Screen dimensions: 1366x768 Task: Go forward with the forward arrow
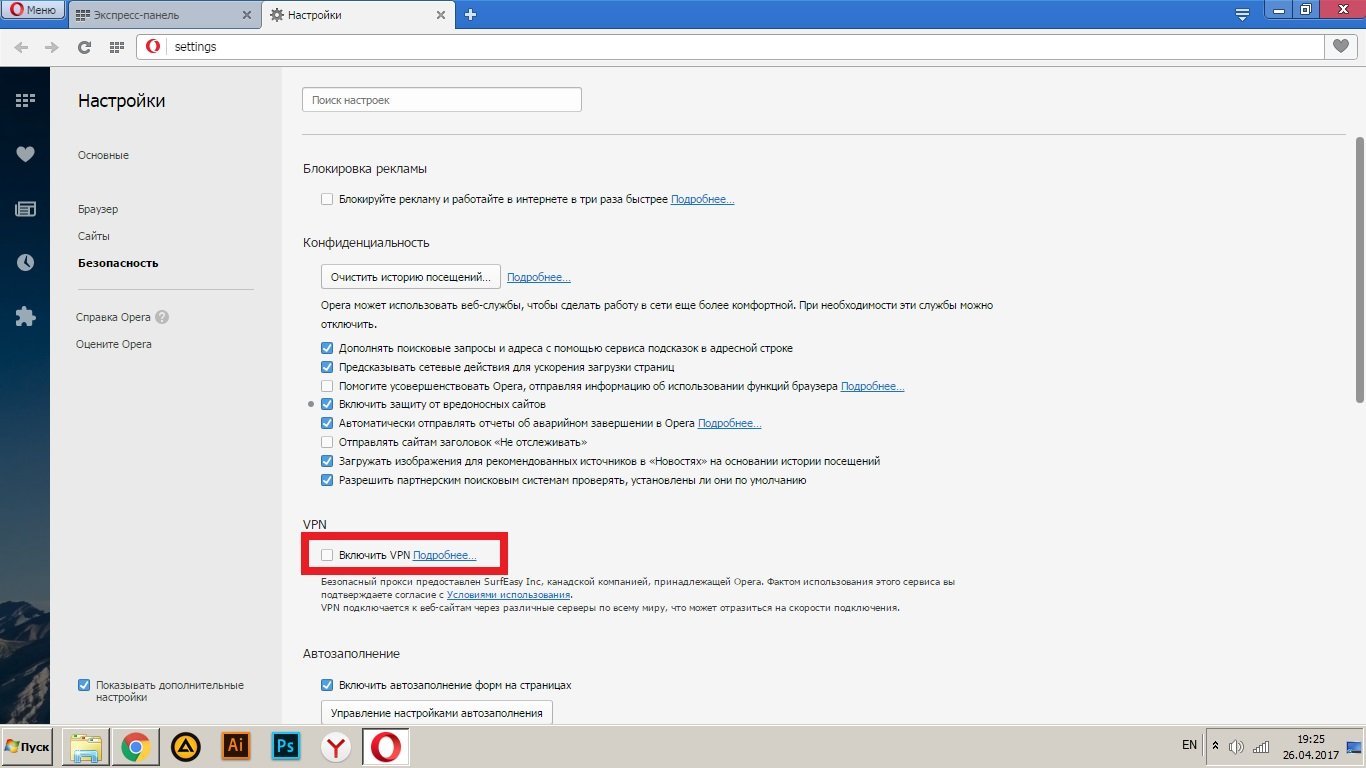[52, 47]
